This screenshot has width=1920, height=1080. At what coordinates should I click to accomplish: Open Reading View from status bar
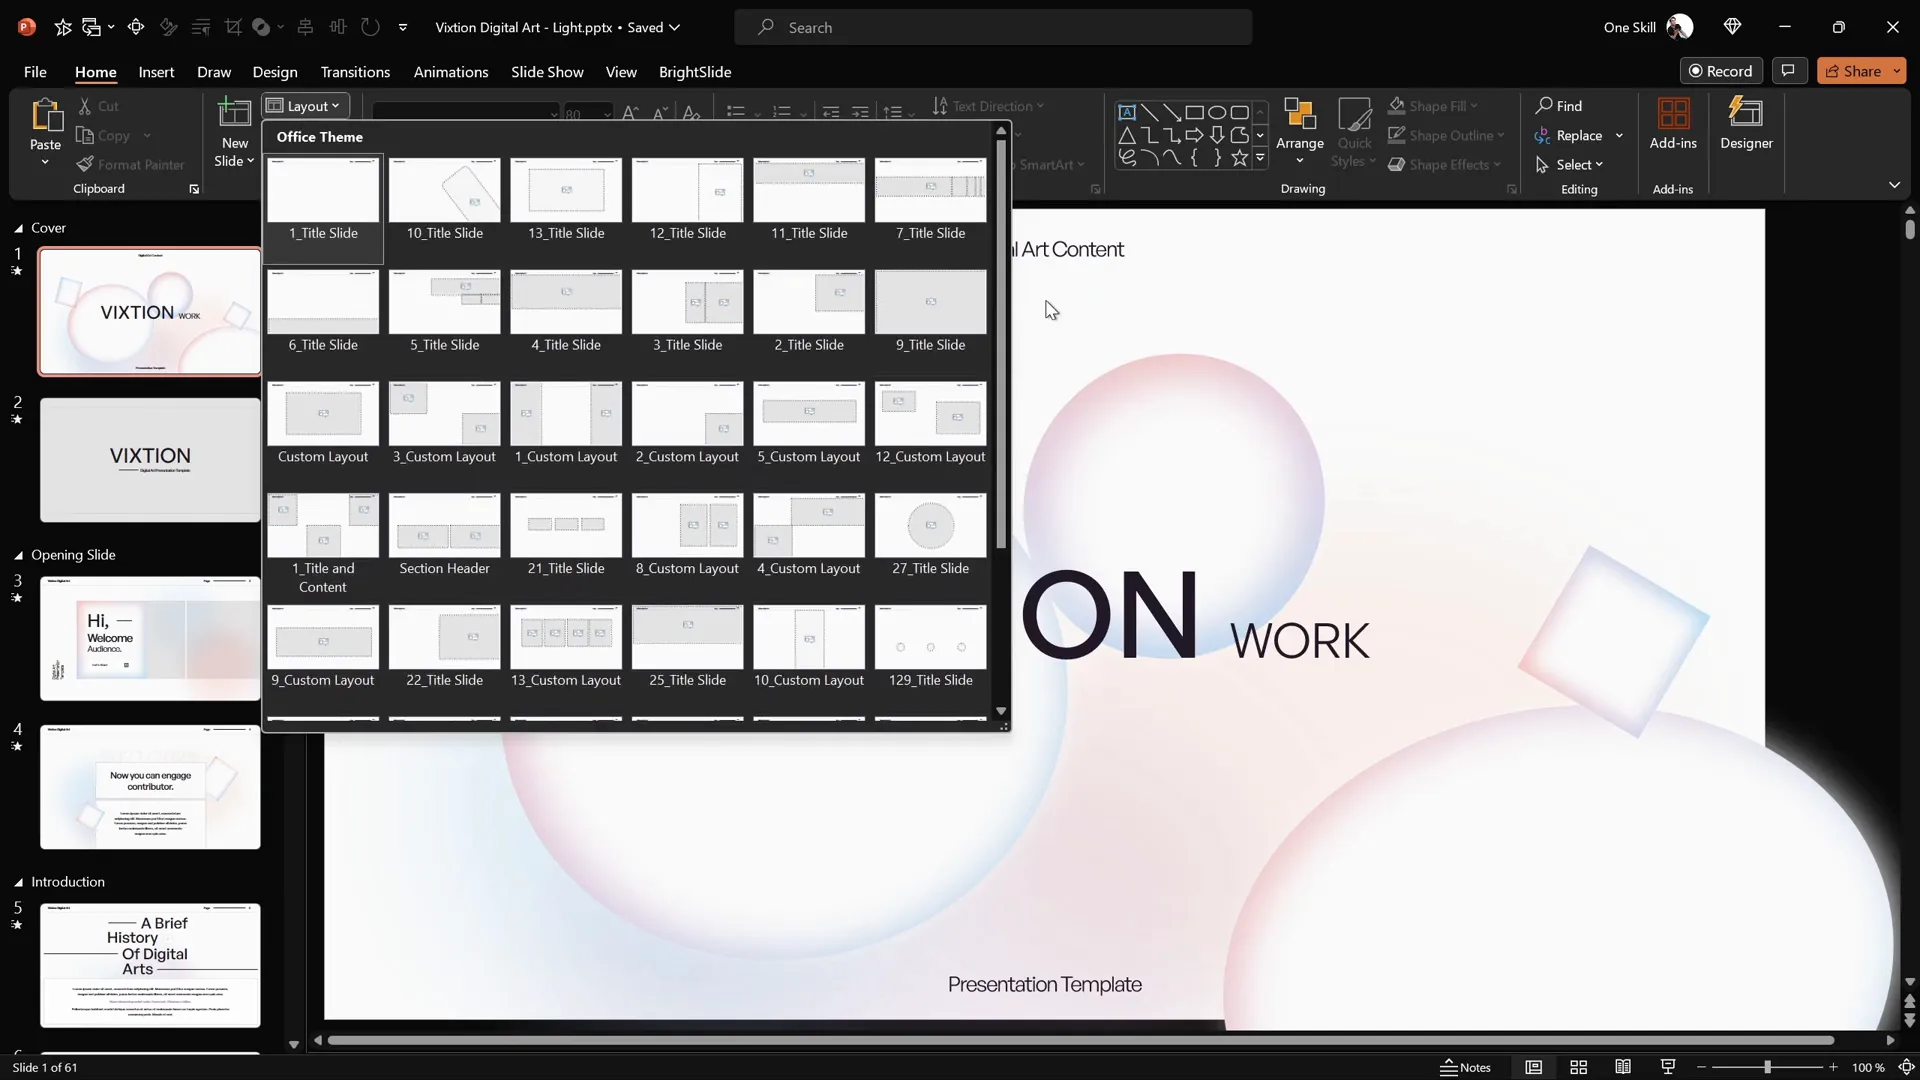click(1623, 1067)
